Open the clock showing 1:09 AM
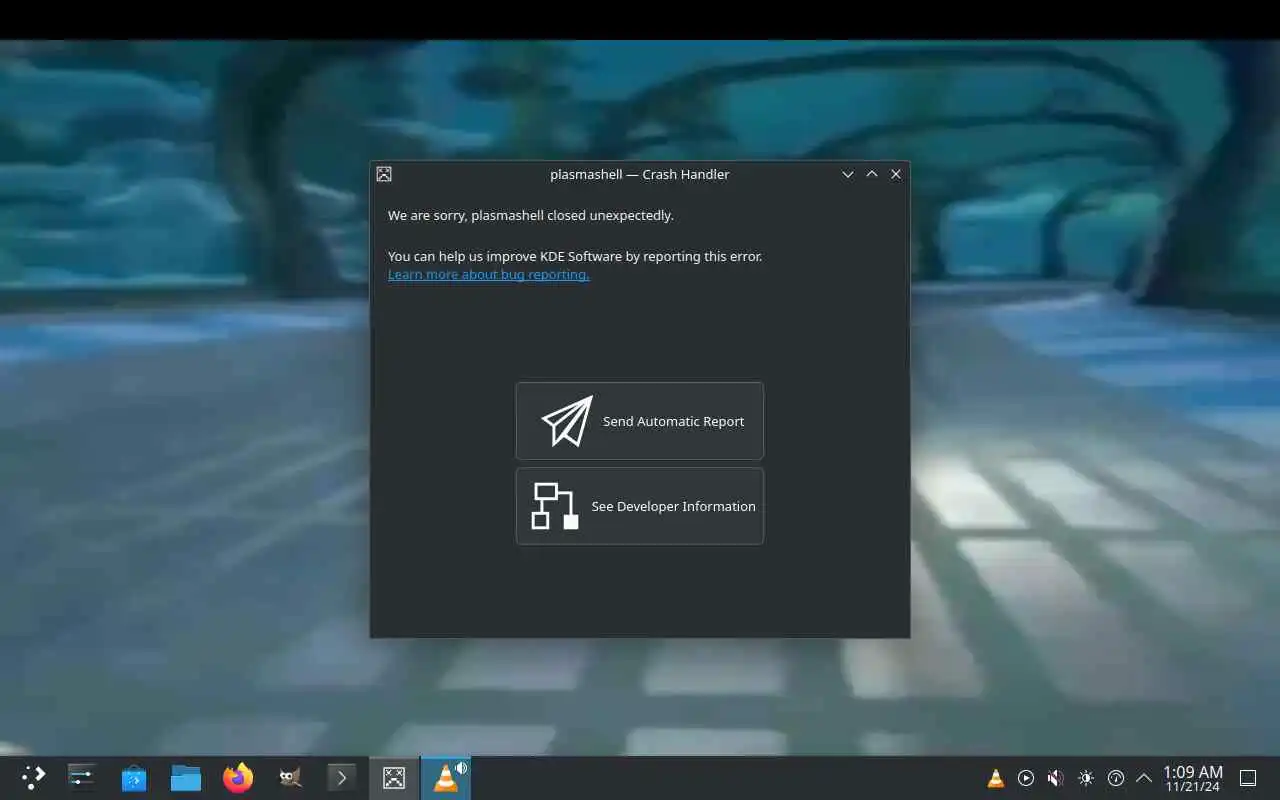 [1193, 778]
